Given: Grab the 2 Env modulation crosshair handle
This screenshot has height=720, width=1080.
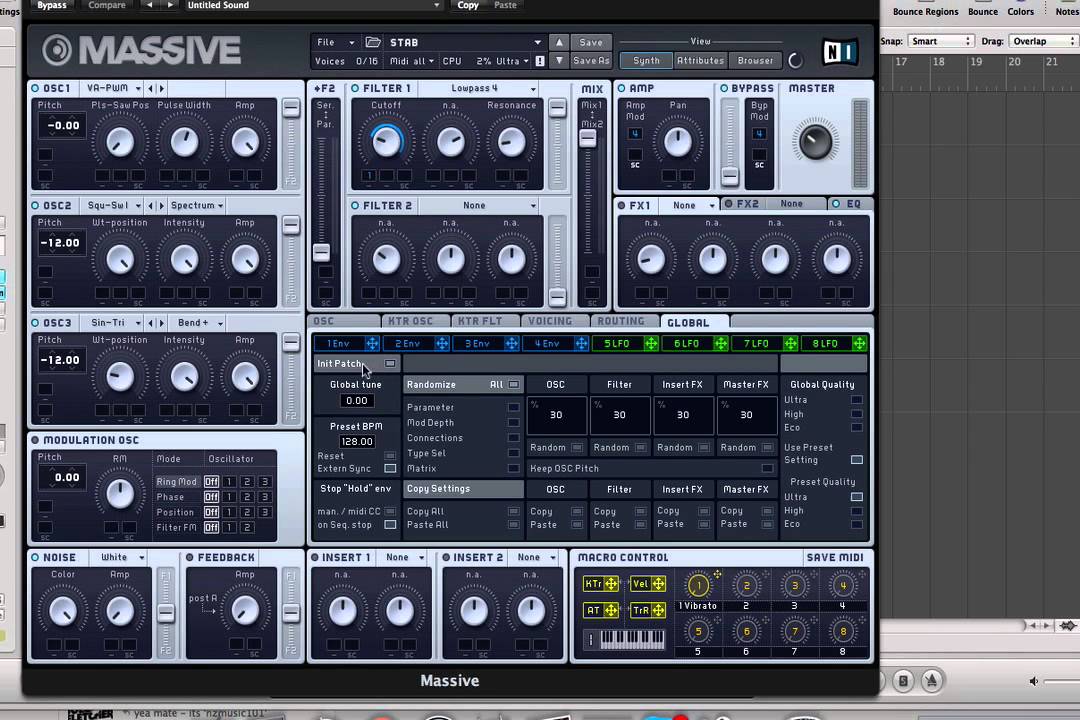Looking at the screenshot, I should point(442,343).
